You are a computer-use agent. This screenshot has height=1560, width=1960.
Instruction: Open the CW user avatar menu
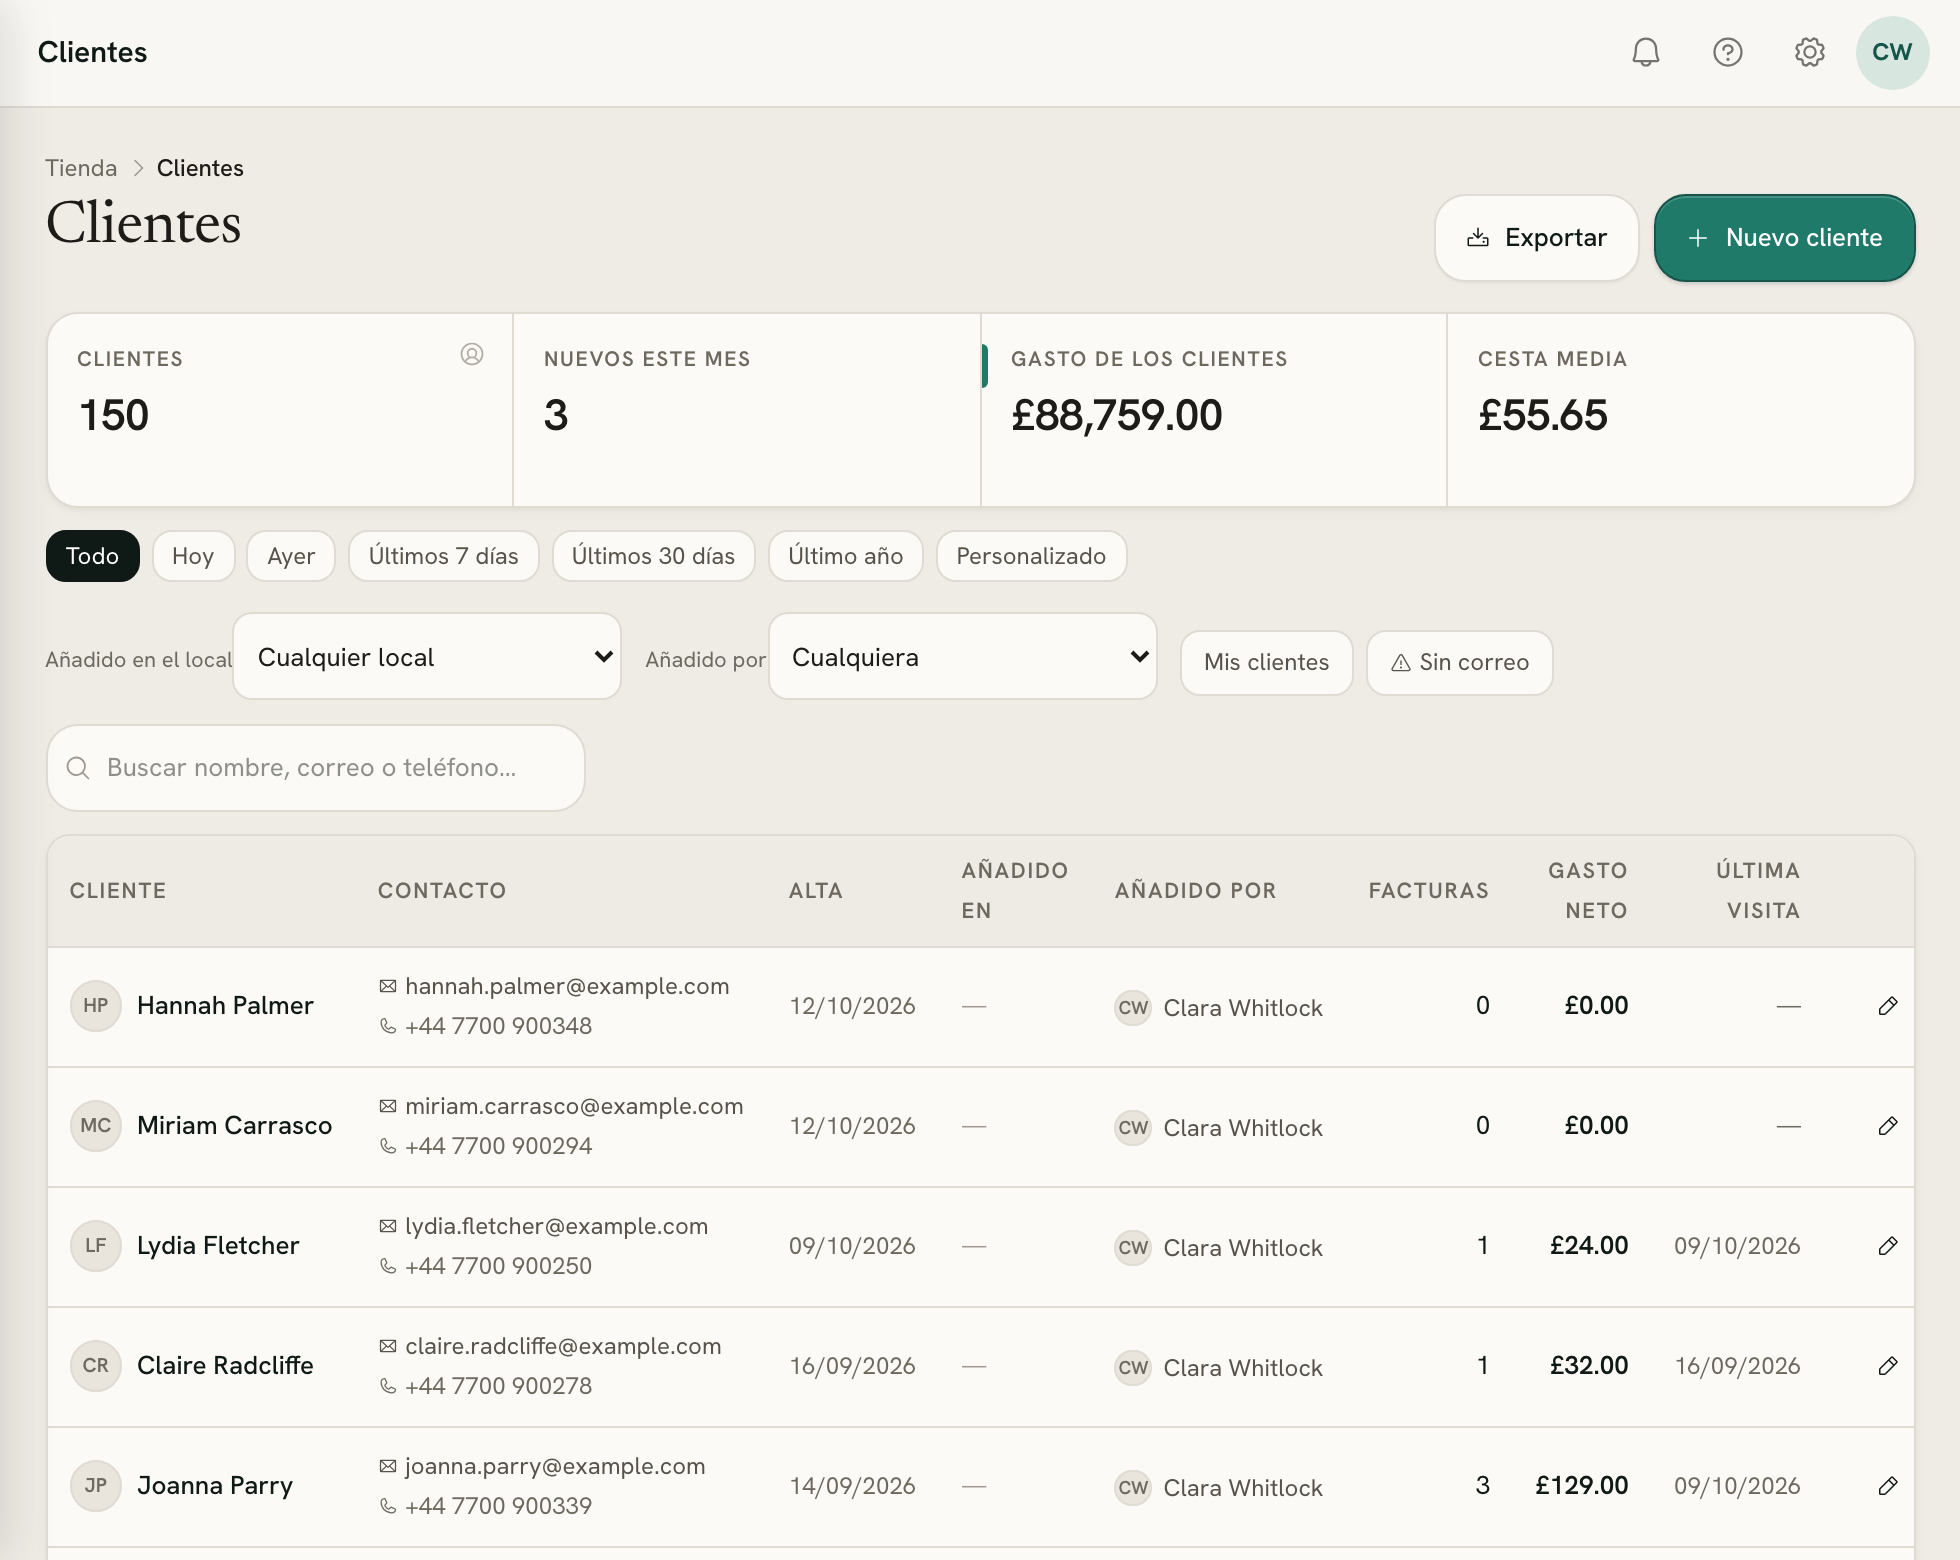(x=1892, y=52)
